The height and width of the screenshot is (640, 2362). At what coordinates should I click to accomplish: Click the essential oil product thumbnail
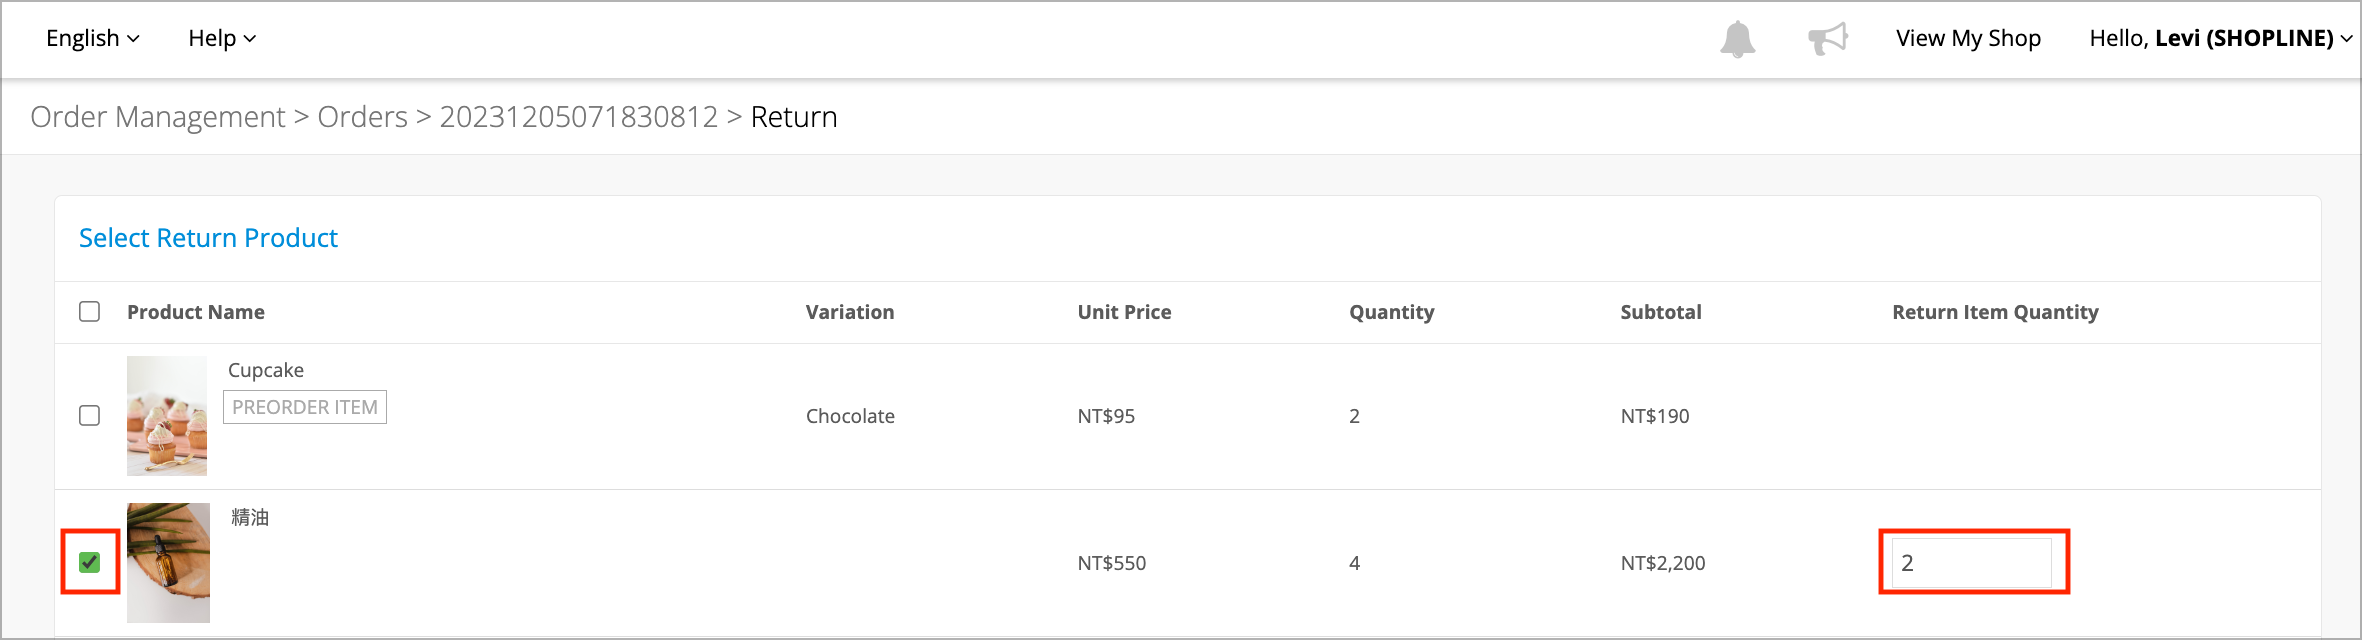168,563
